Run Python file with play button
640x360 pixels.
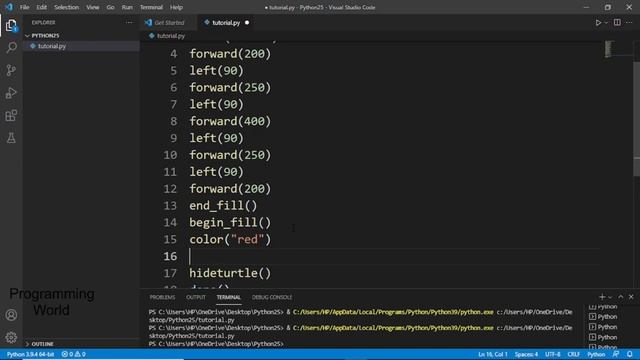[598, 23]
